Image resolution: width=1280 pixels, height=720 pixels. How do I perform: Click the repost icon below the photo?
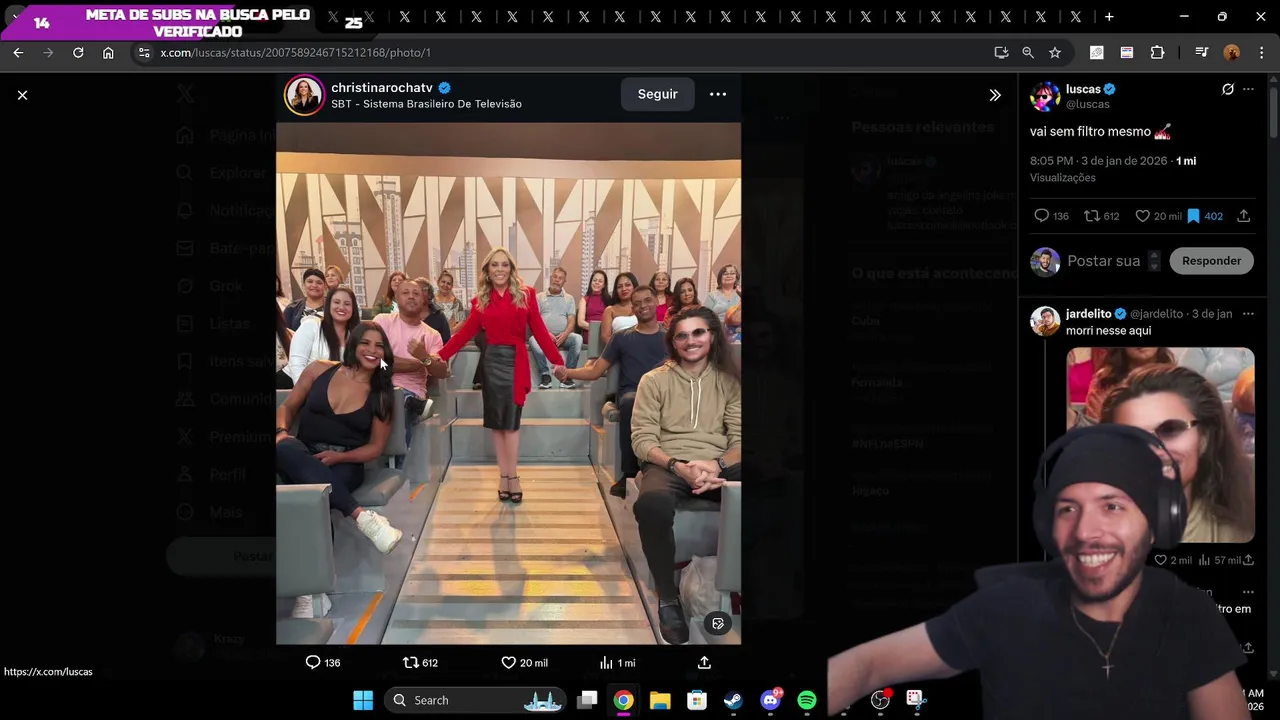coord(410,662)
